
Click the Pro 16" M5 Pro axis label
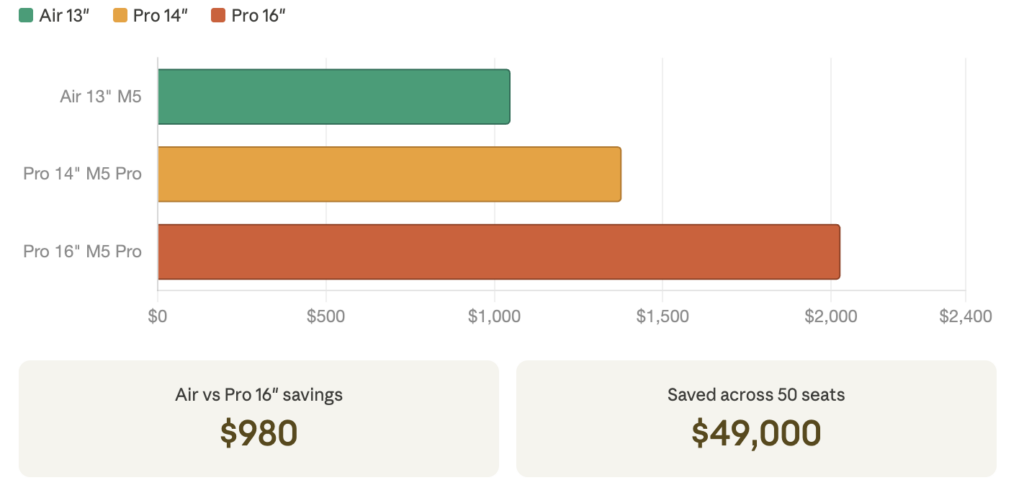point(82,251)
